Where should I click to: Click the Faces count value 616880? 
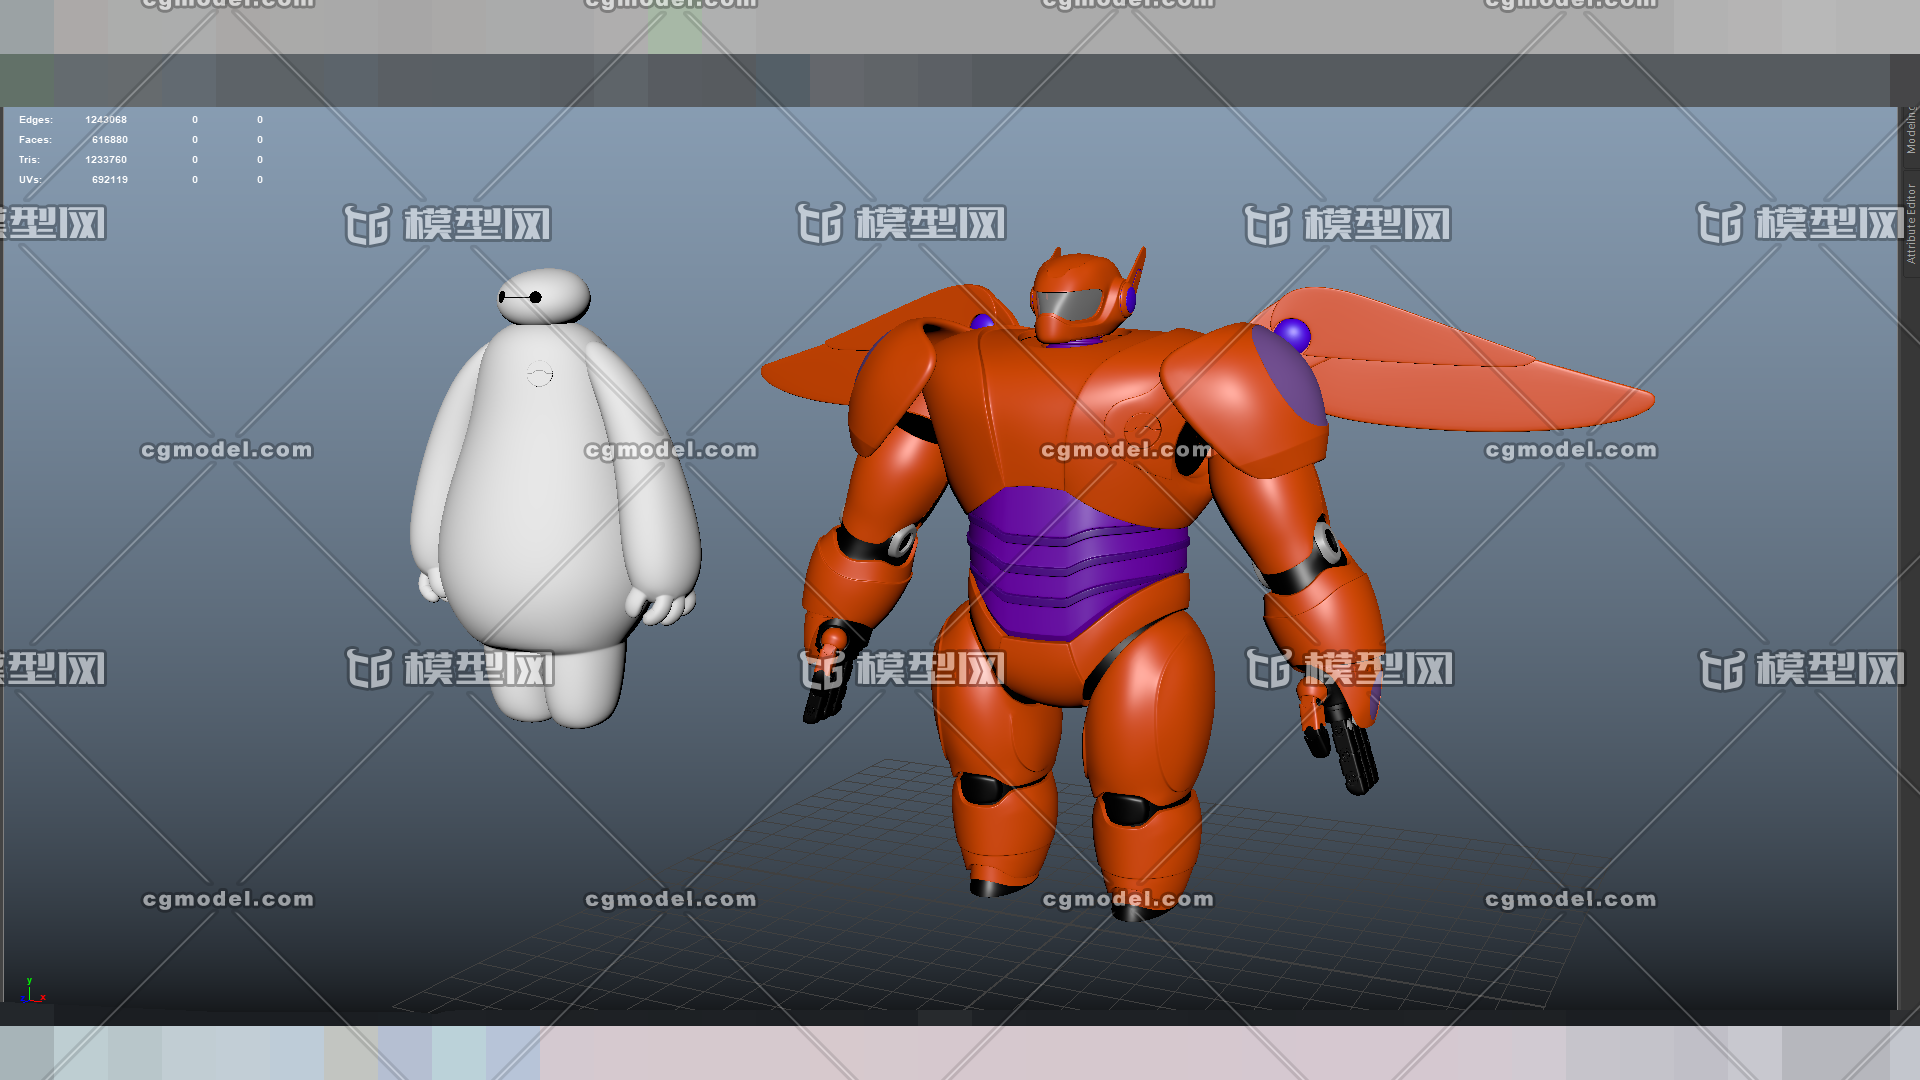(110, 140)
